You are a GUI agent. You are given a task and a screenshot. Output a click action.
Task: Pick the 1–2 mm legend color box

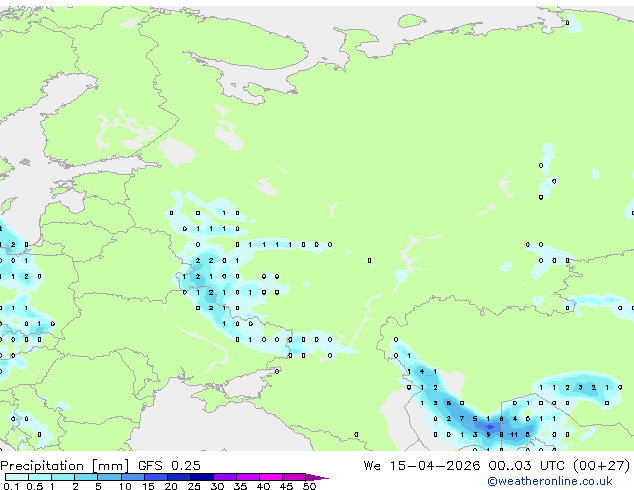pyautogui.click(x=63, y=477)
